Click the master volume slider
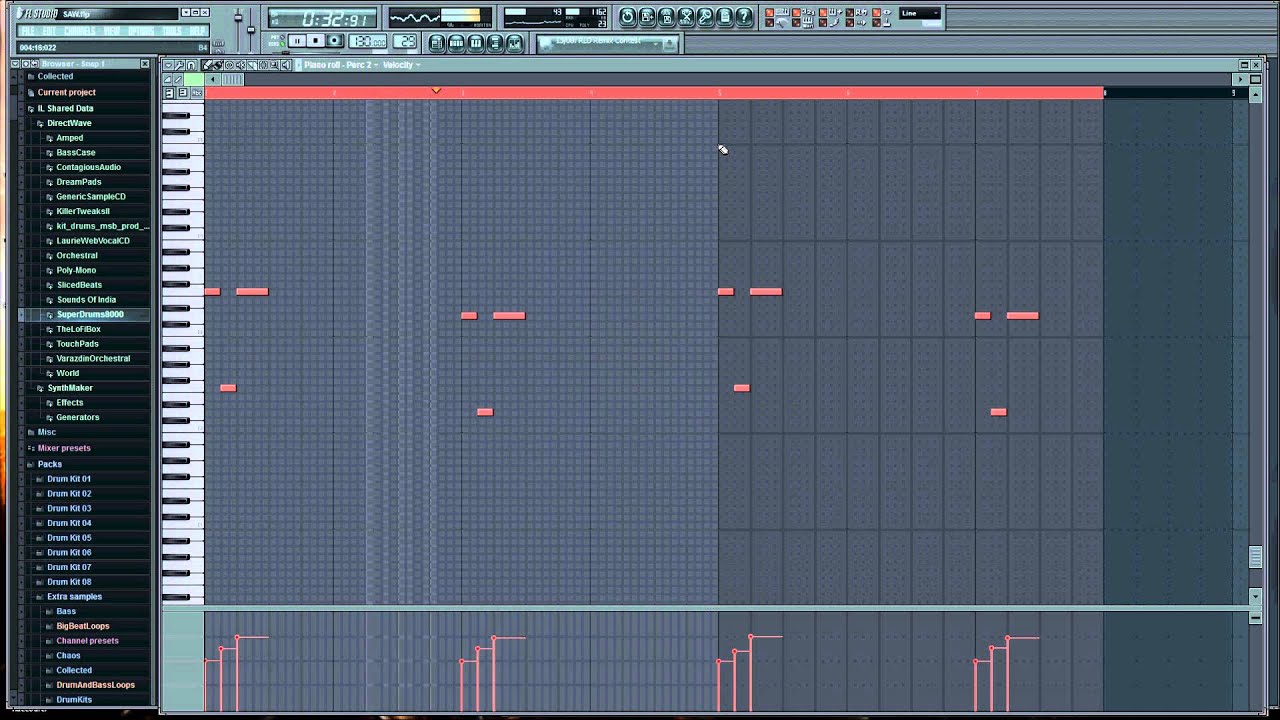The width and height of the screenshot is (1280, 720). 238,18
